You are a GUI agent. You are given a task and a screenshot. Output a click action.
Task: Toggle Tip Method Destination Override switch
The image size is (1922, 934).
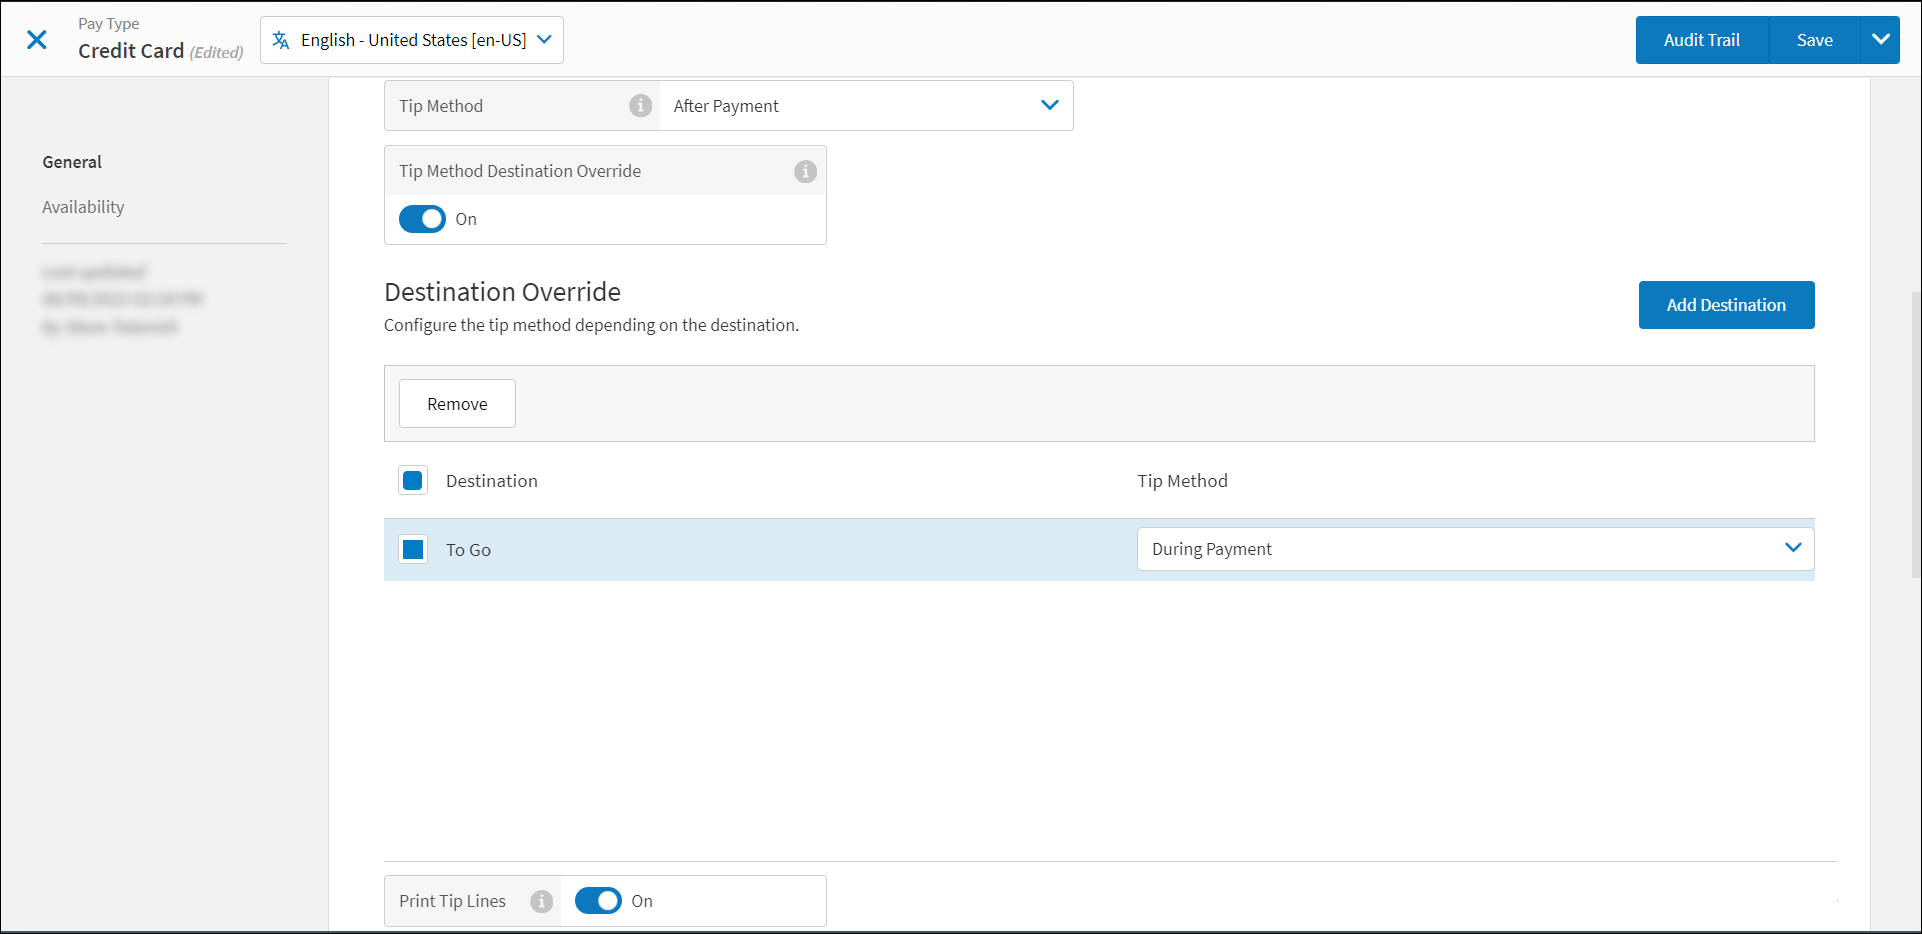tap(422, 219)
